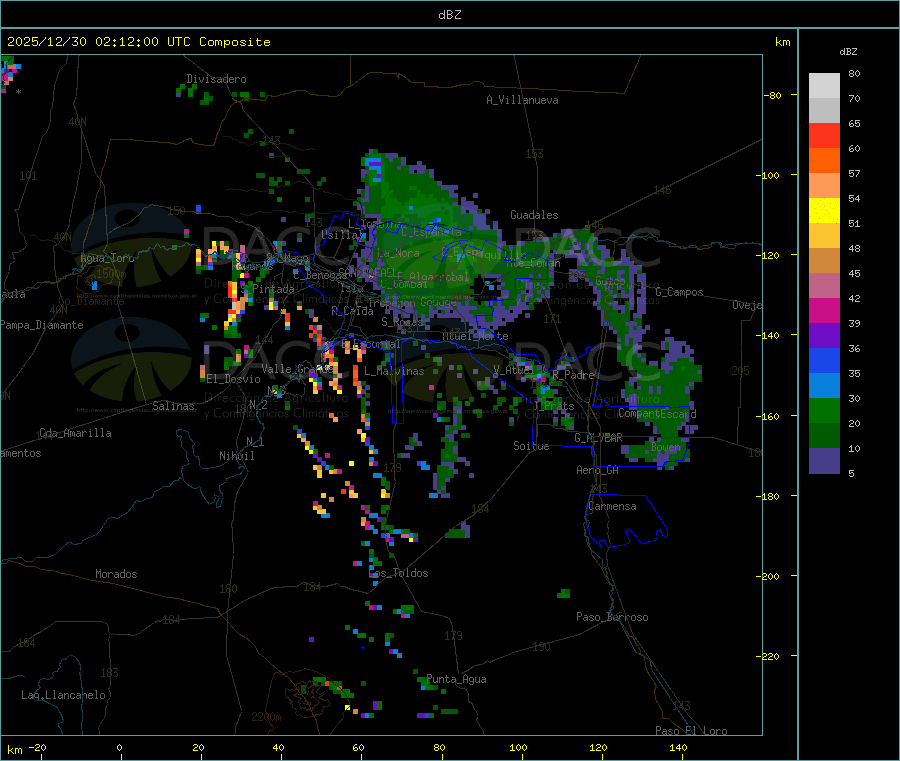Select the 54 dBZ yellow legend swatch
The height and width of the screenshot is (761, 900).
pos(824,211)
